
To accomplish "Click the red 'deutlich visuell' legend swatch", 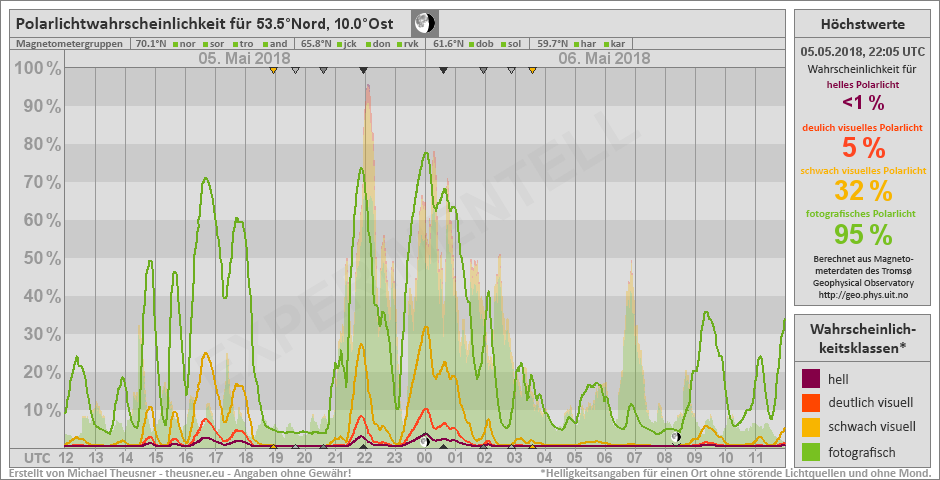I will 811,403.
